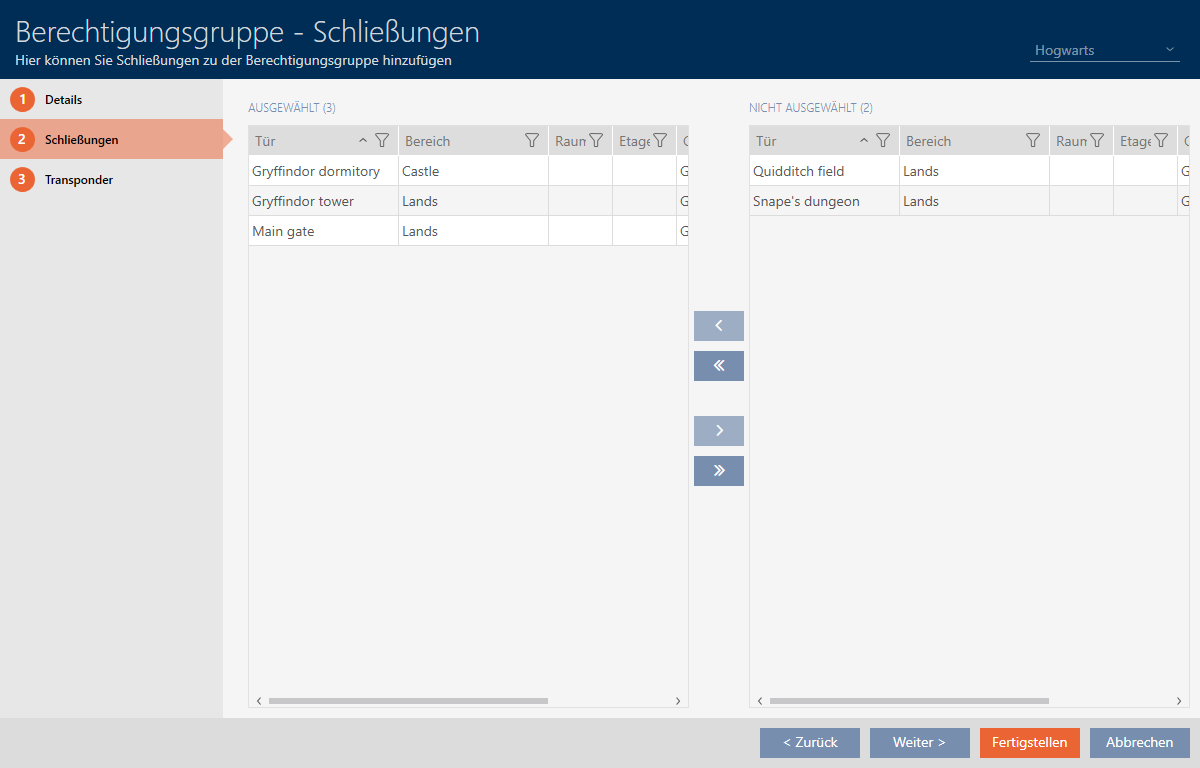Select the Snape's dungeon row

pos(806,201)
